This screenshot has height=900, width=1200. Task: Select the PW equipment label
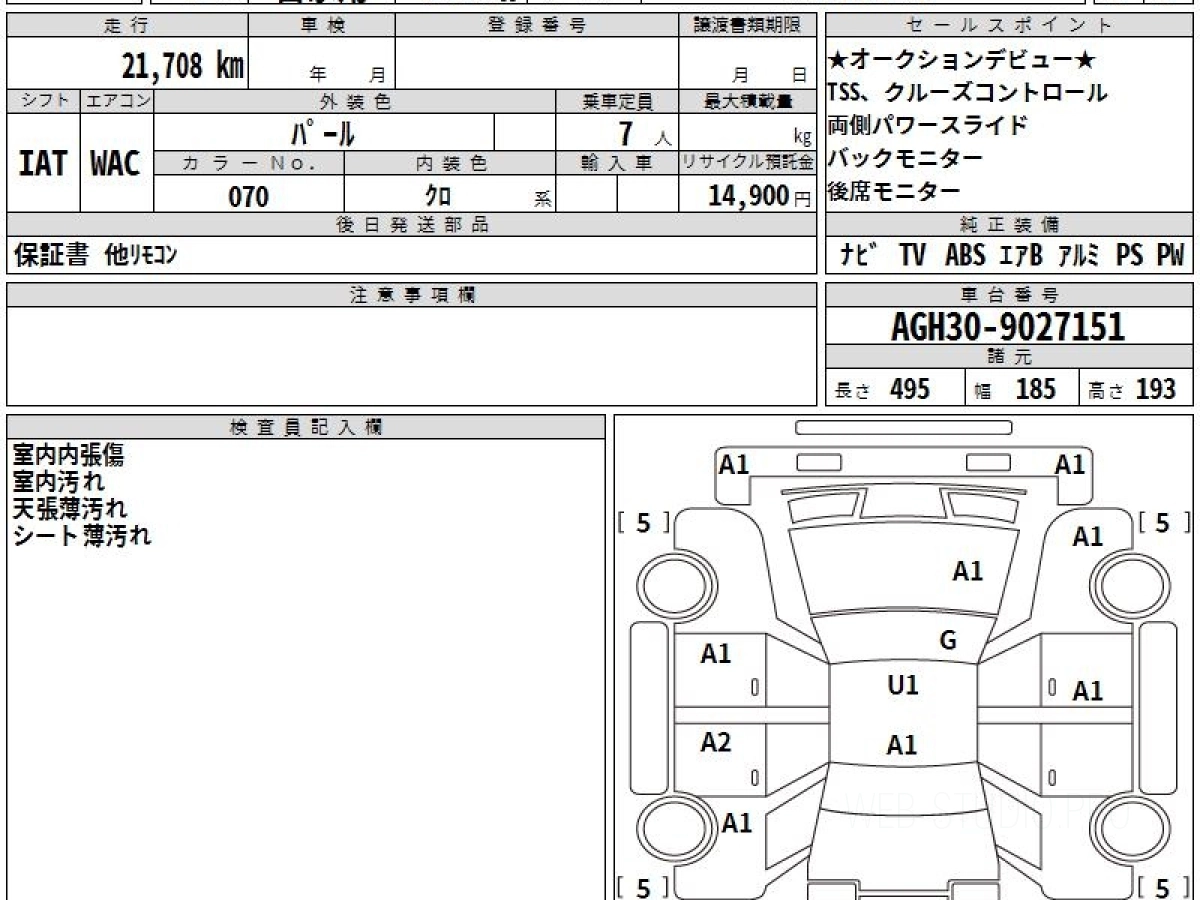1171,256
